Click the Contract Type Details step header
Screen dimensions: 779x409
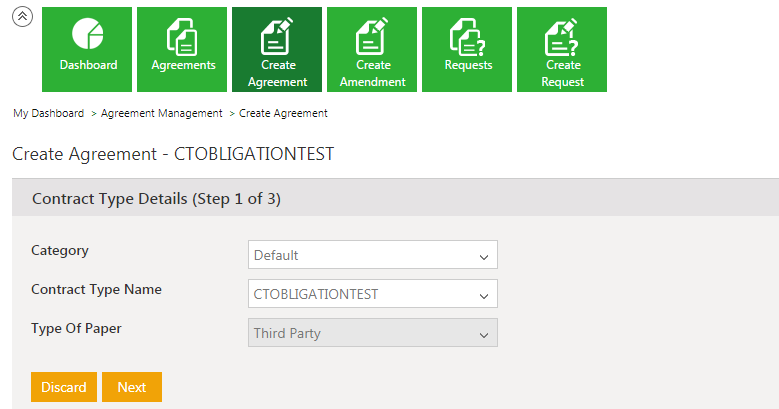pos(156,199)
